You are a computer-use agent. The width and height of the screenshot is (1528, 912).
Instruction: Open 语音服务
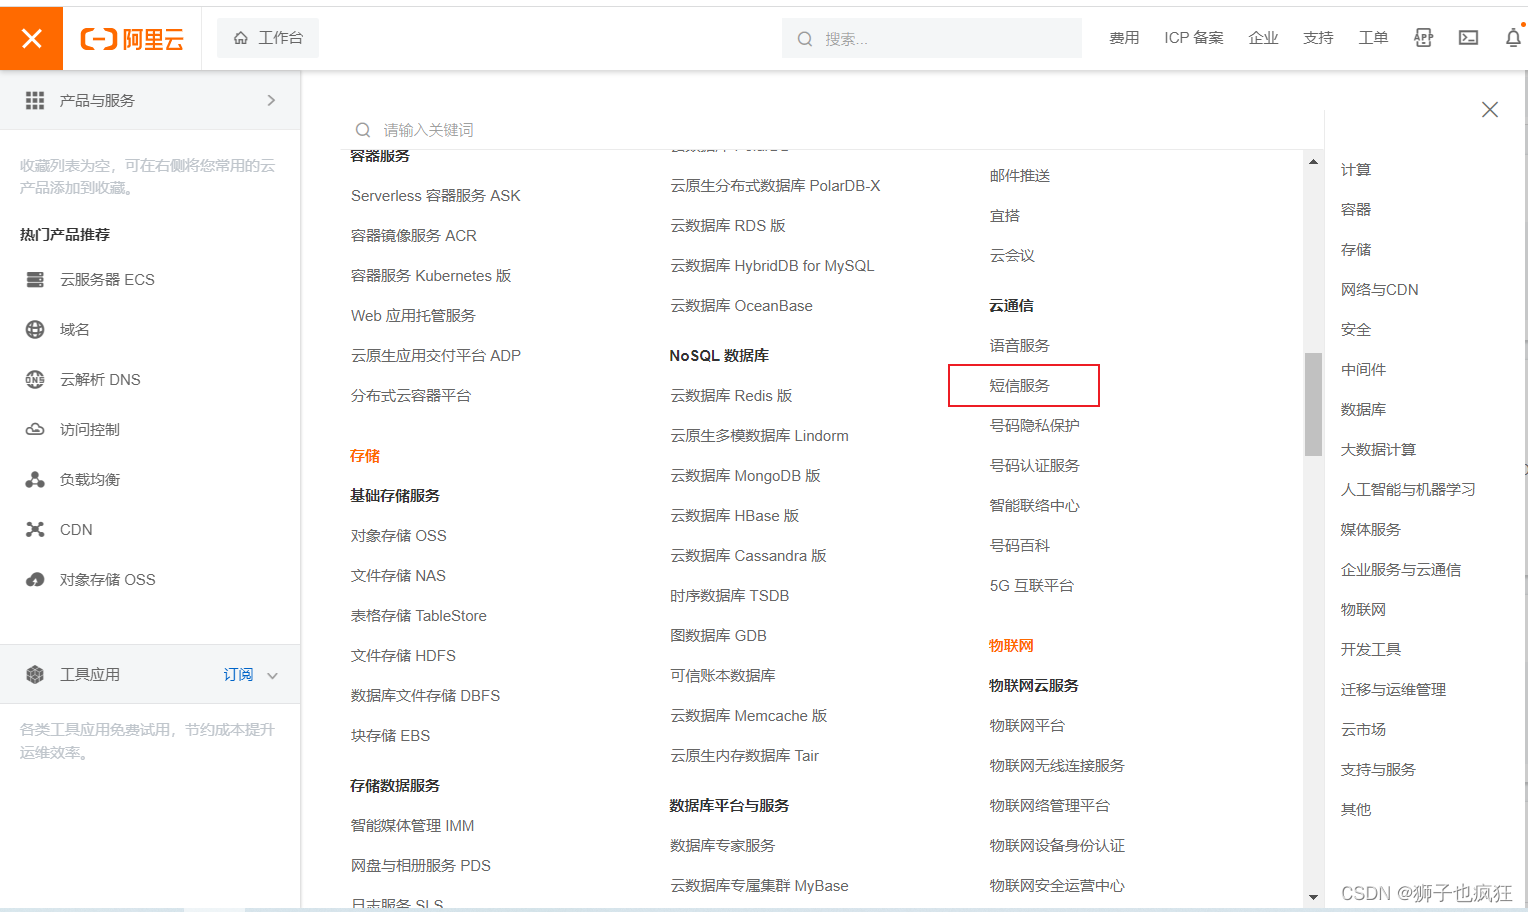tap(1019, 345)
